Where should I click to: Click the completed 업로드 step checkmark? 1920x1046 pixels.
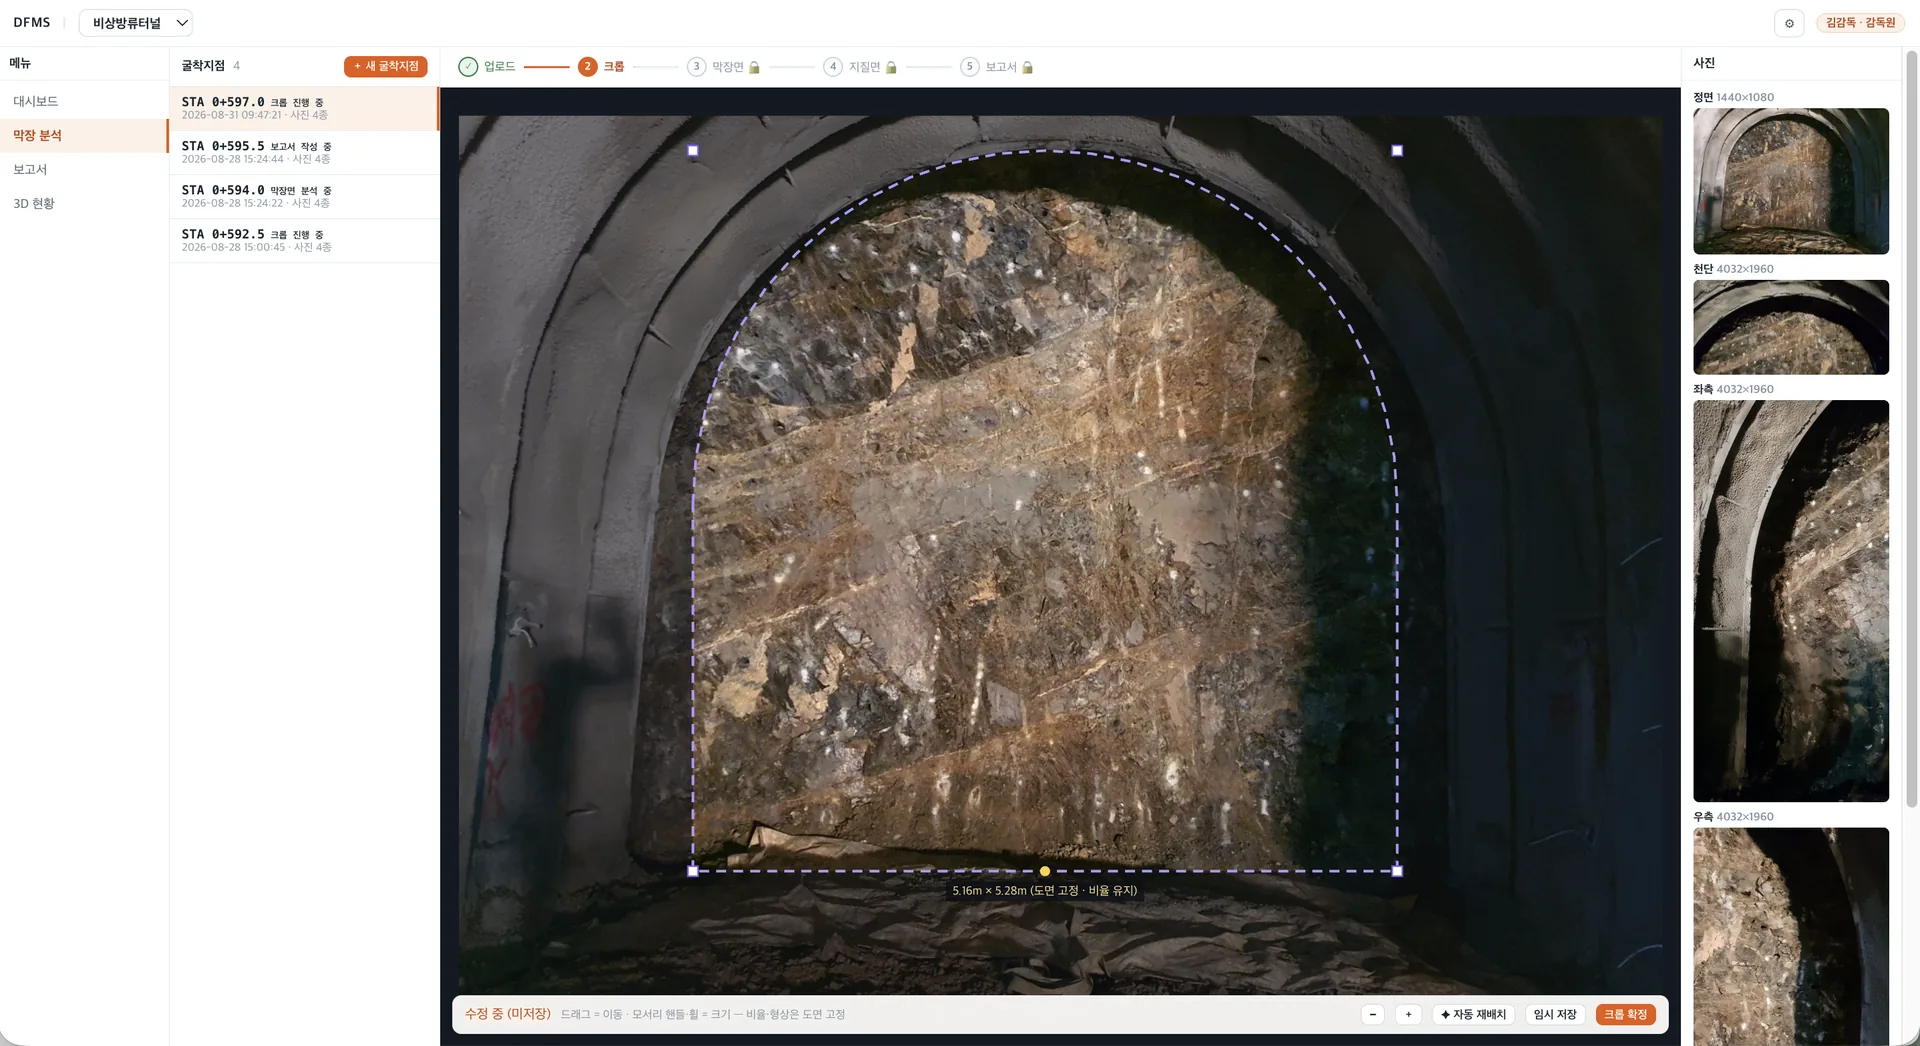[468, 67]
